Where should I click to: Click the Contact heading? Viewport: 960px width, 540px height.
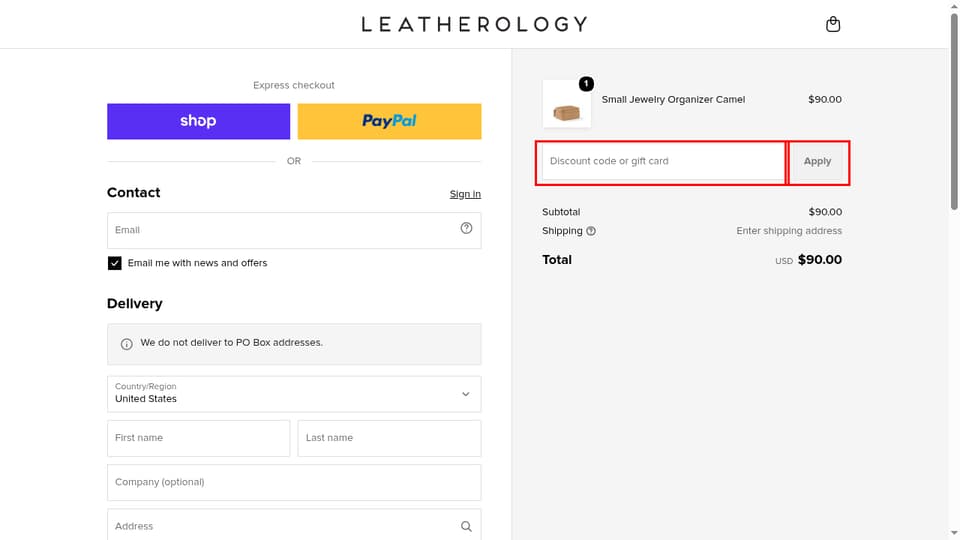coord(133,192)
